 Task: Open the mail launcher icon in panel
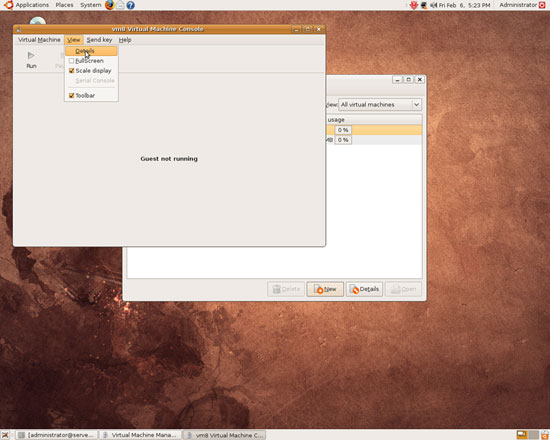120,5
